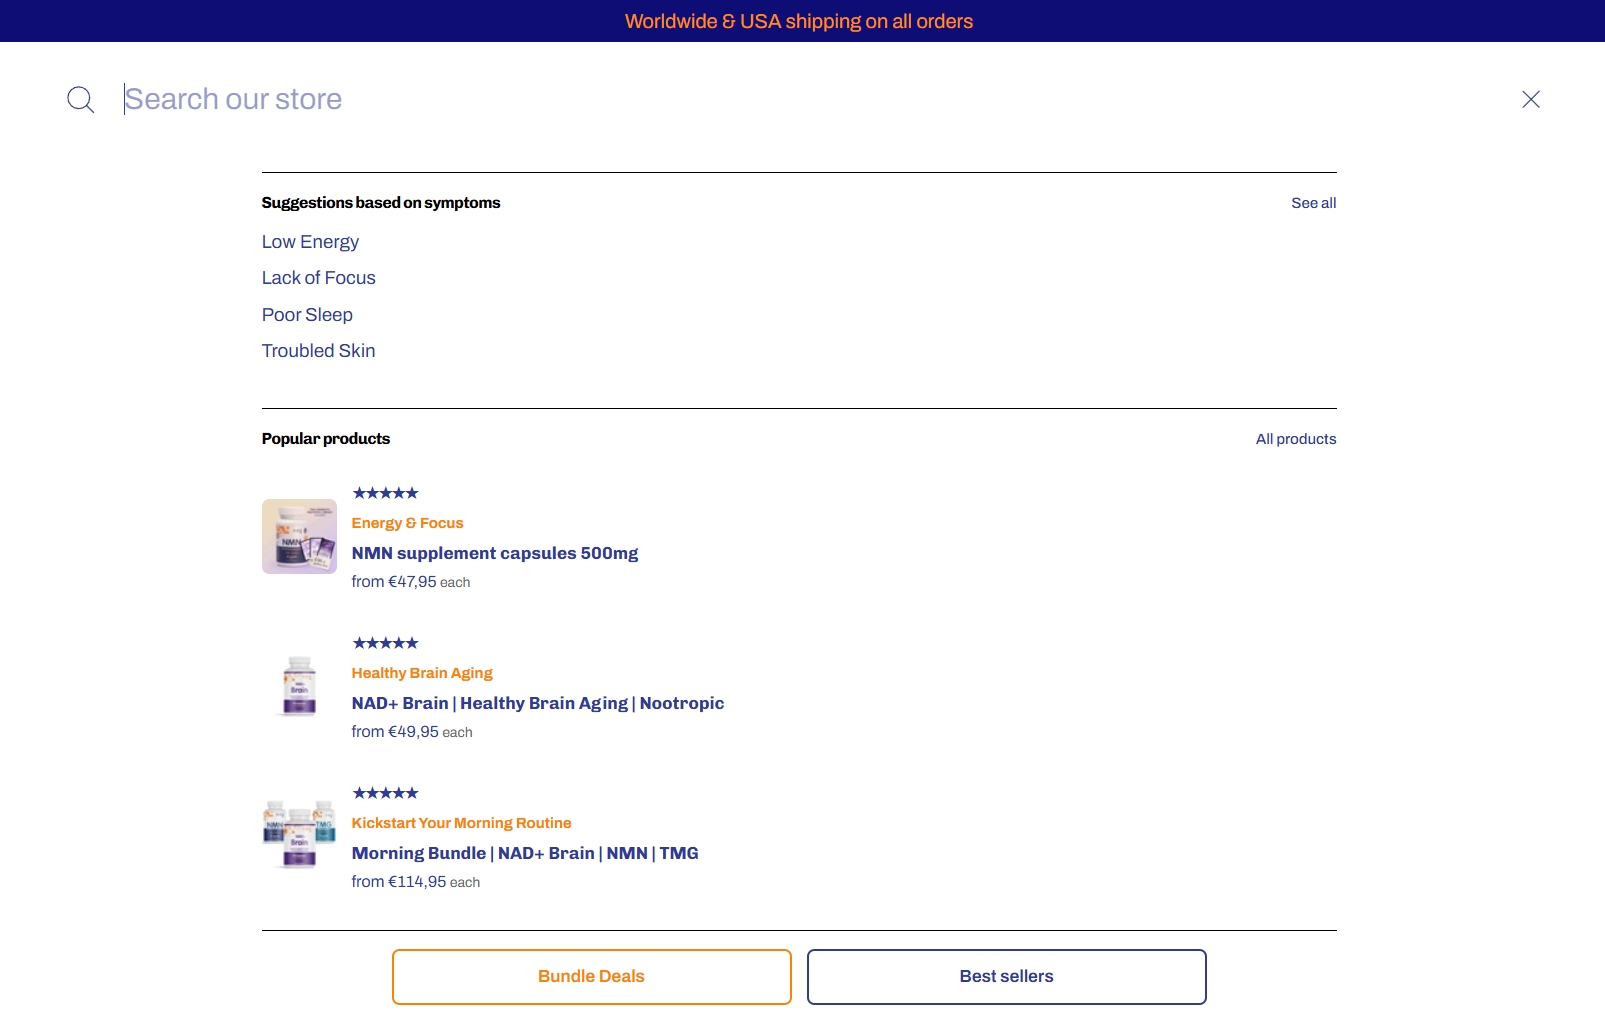1605x1029 pixels.
Task: Select the 'Low Energy' suggestion
Action: tap(310, 242)
